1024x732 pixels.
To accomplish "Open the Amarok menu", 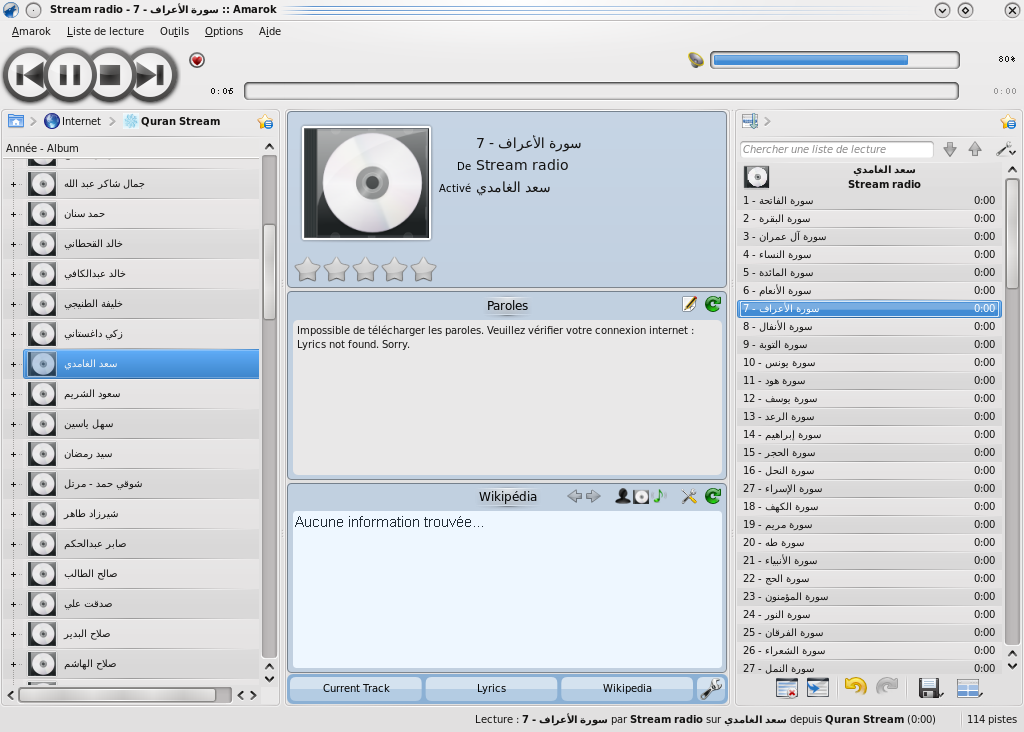I will [x=31, y=31].
